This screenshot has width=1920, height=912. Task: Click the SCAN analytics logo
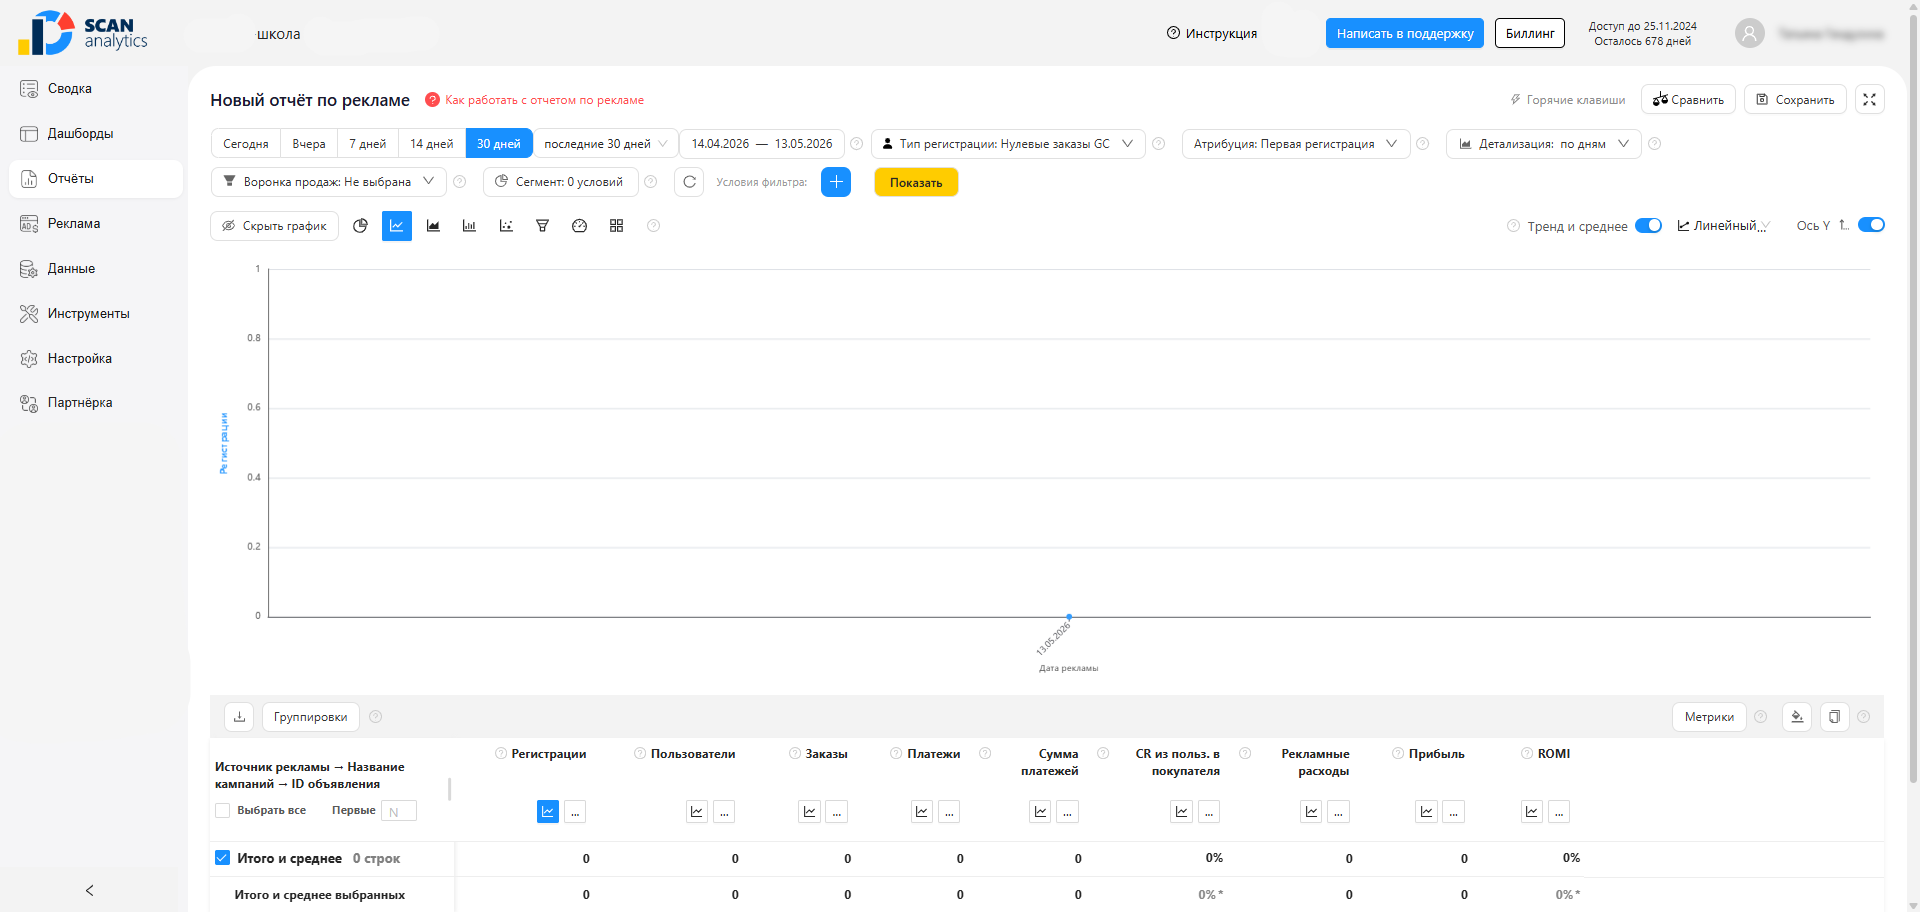point(83,33)
